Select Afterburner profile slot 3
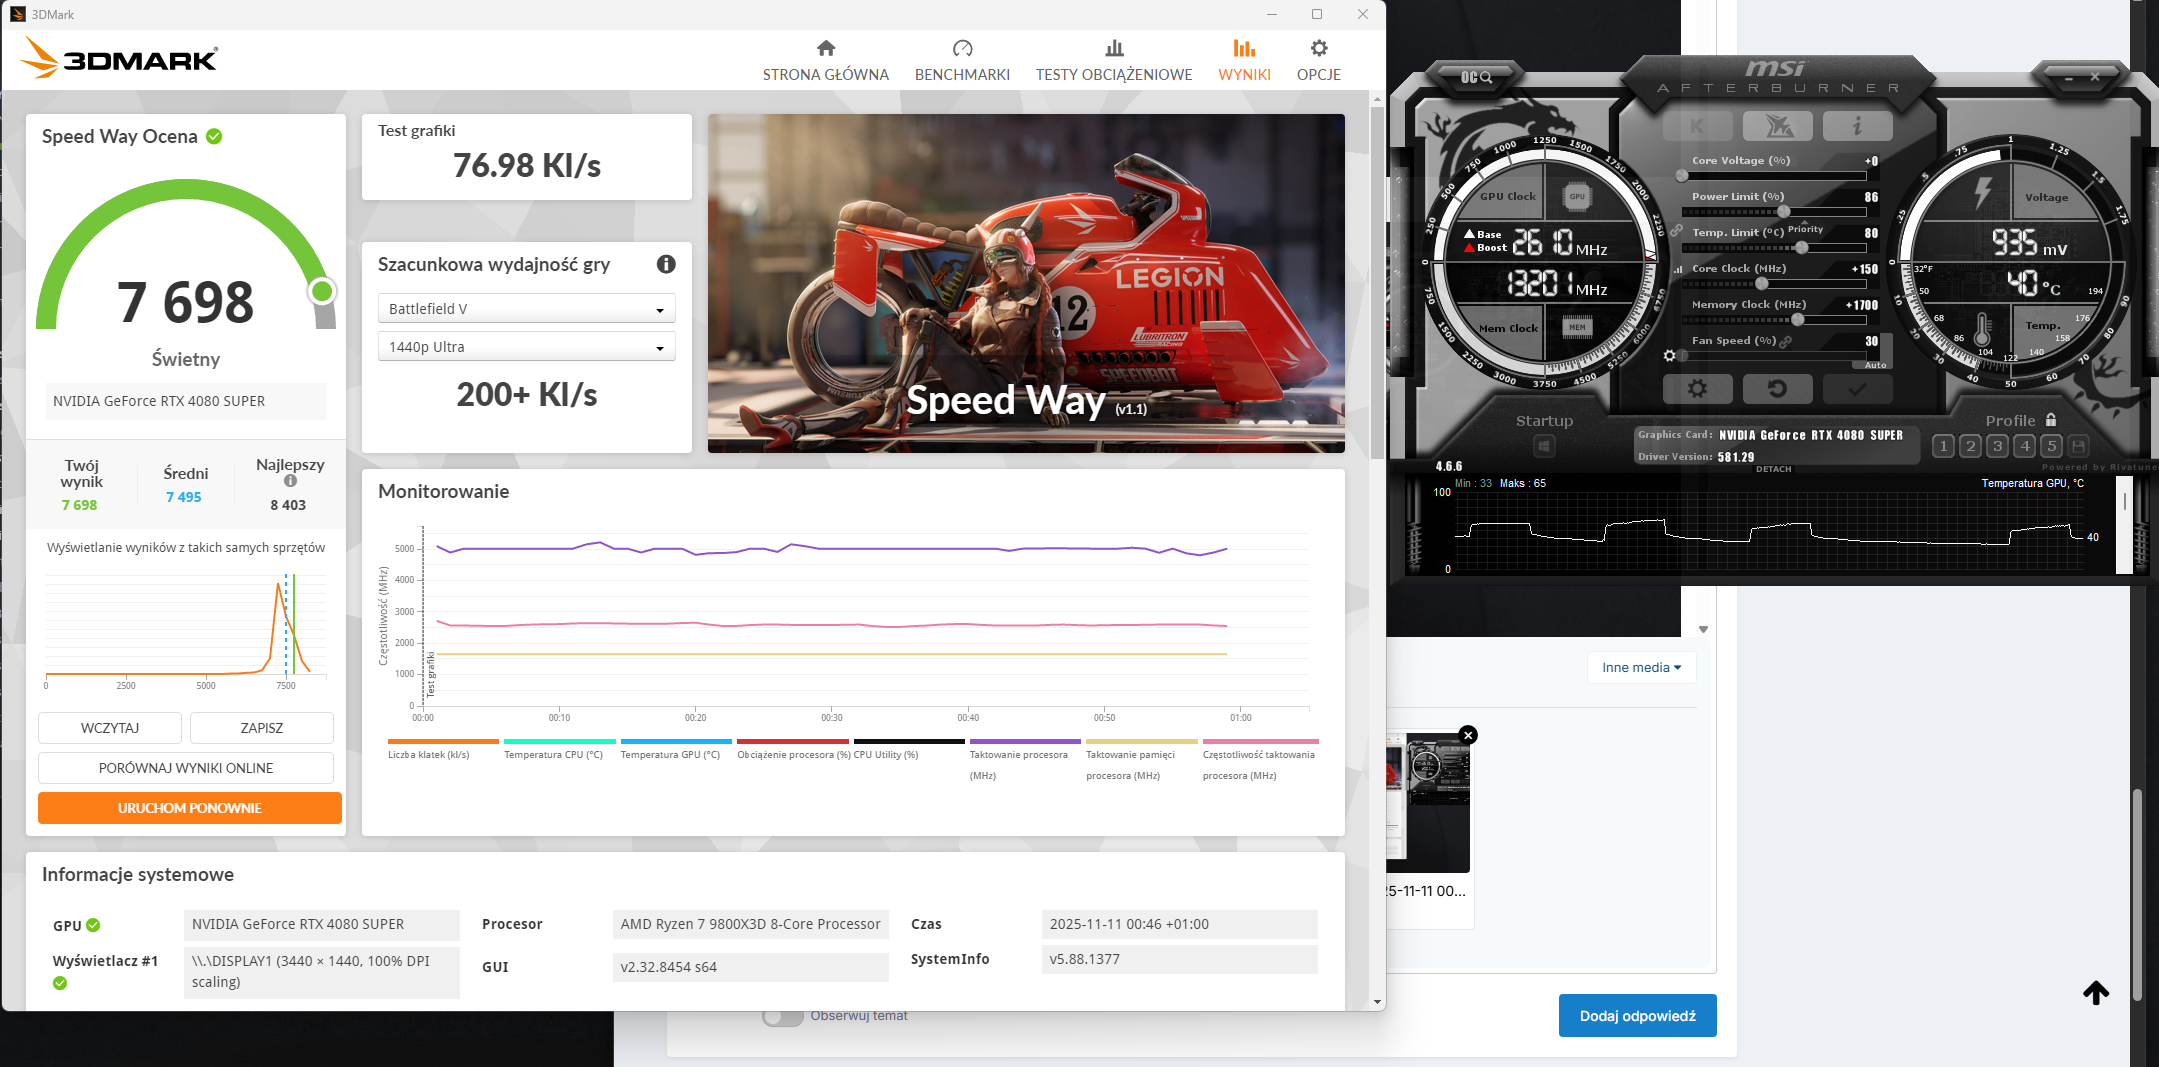 (1997, 446)
